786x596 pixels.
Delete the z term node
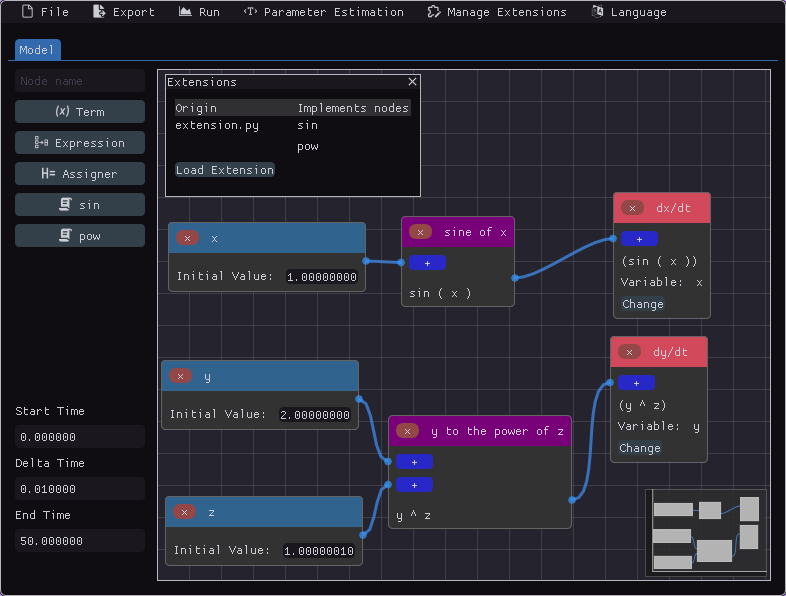[184, 512]
